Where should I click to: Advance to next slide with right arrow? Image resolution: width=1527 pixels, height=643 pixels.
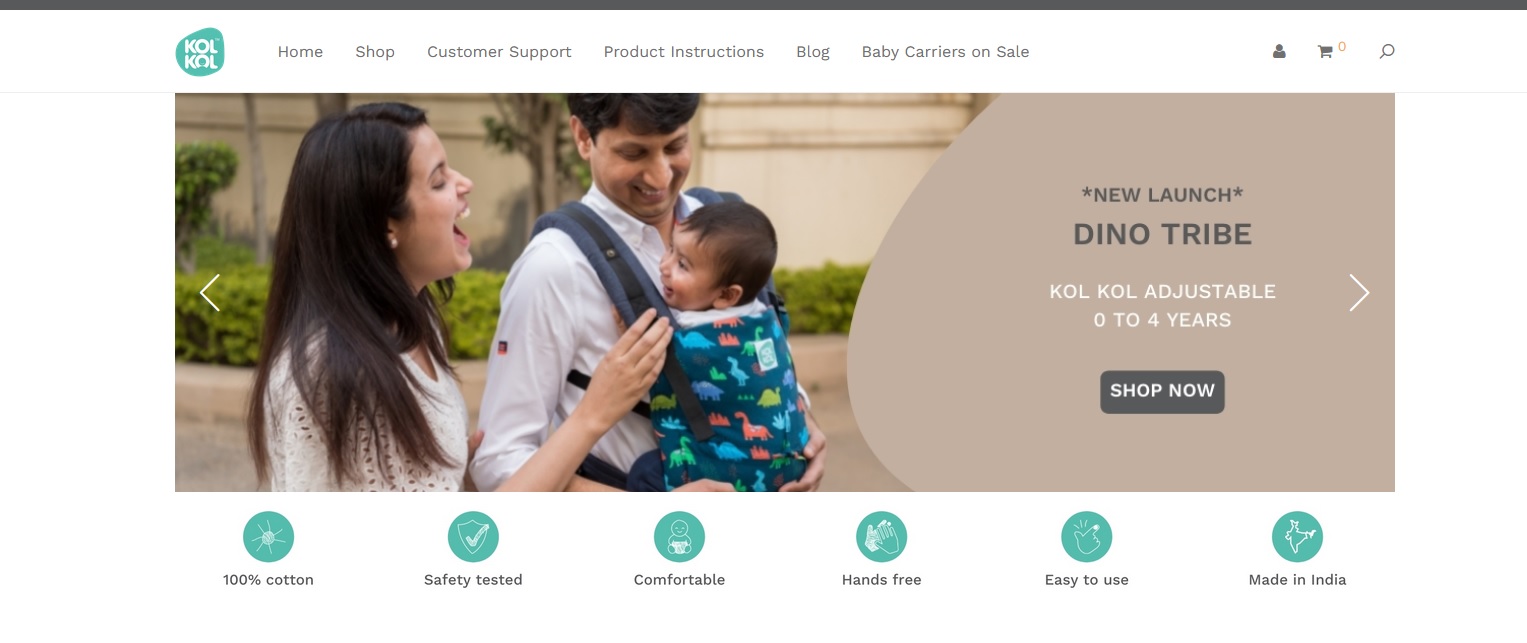point(1359,293)
